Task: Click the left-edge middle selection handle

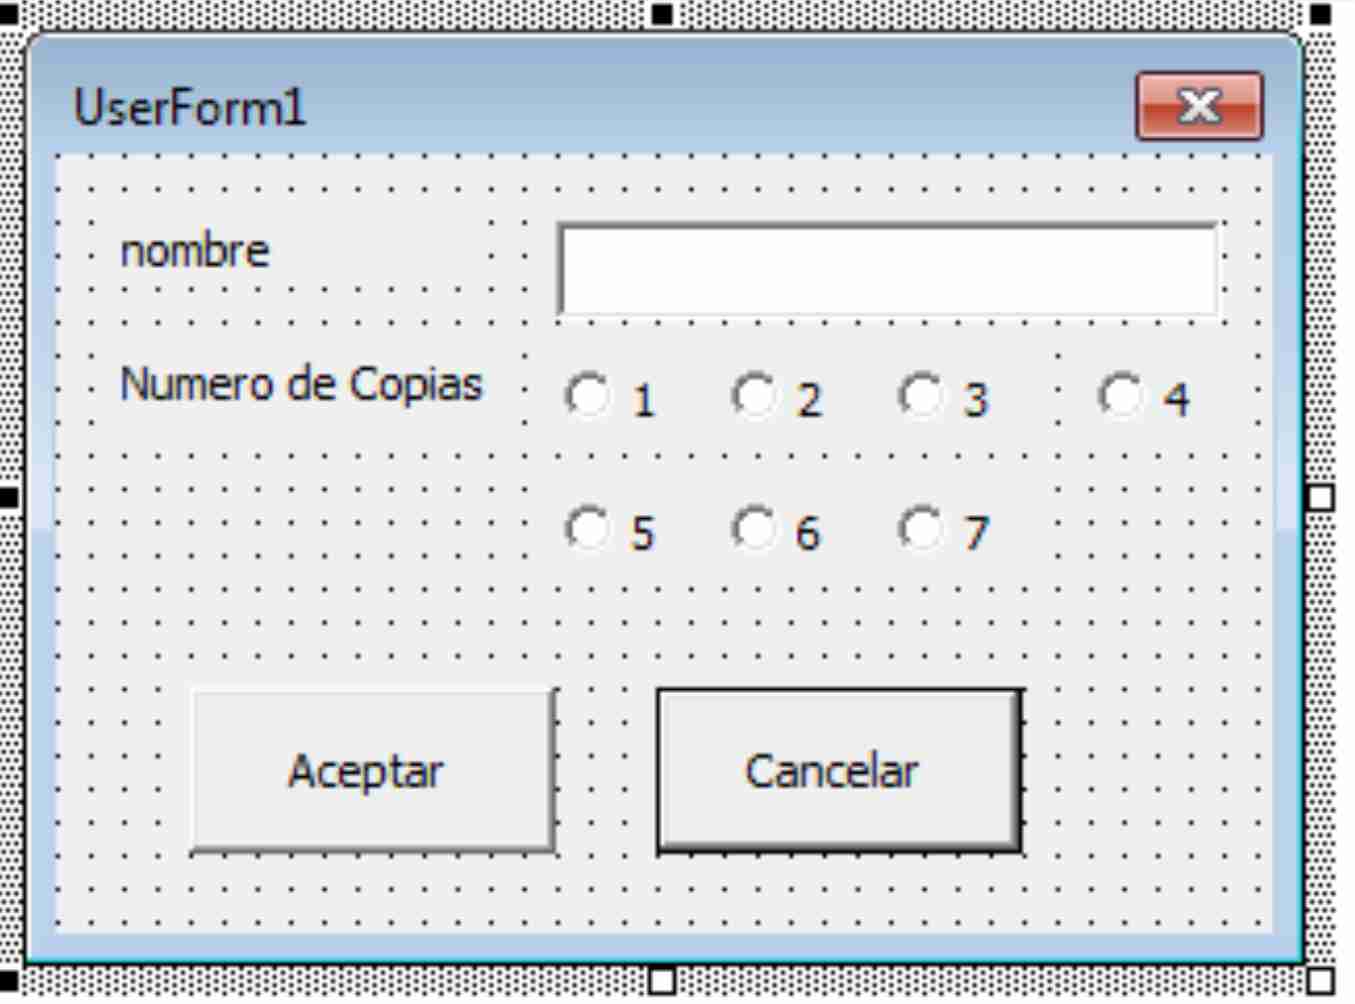Action: point(8,497)
